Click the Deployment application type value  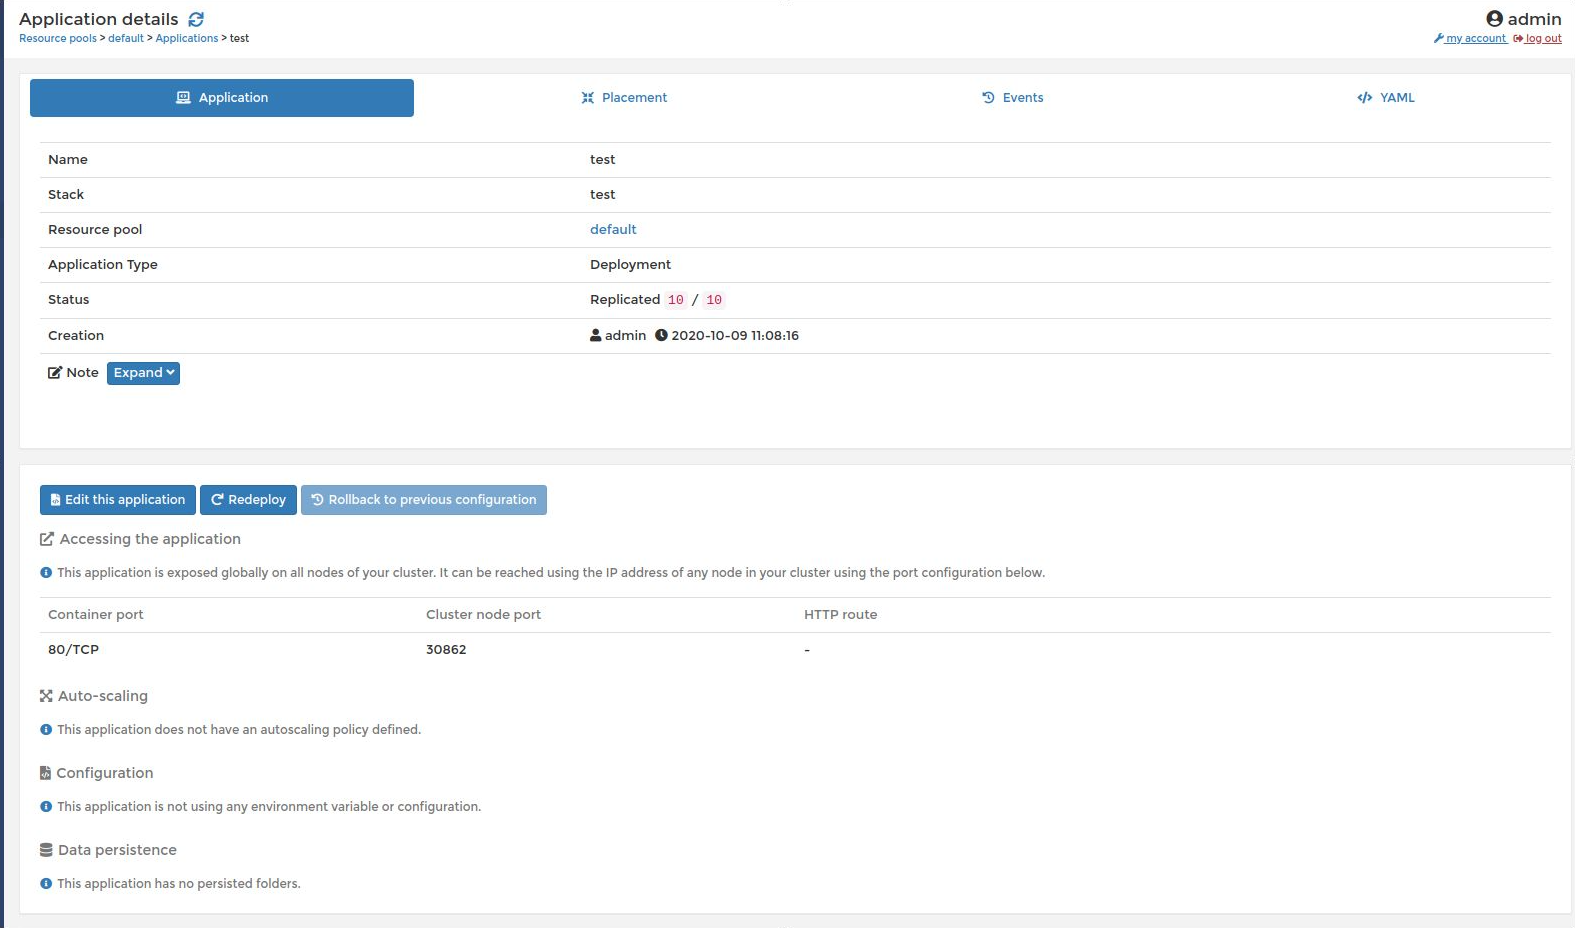click(630, 265)
